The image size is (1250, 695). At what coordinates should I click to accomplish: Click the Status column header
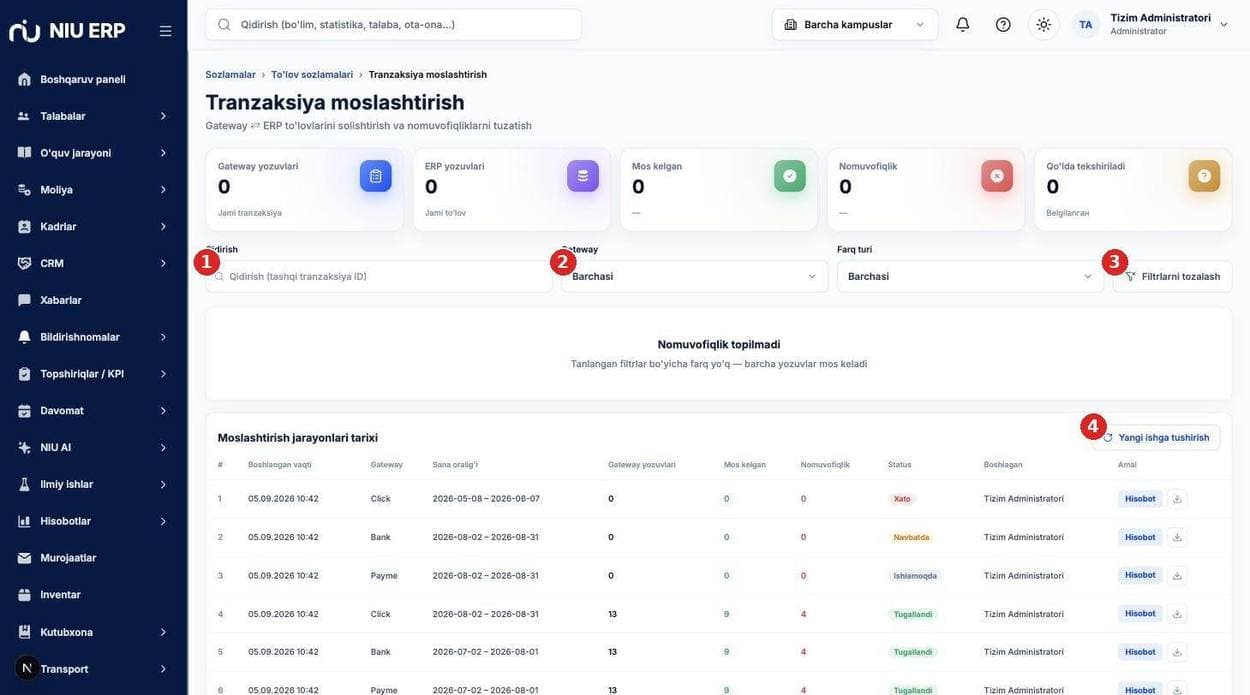[900, 465]
